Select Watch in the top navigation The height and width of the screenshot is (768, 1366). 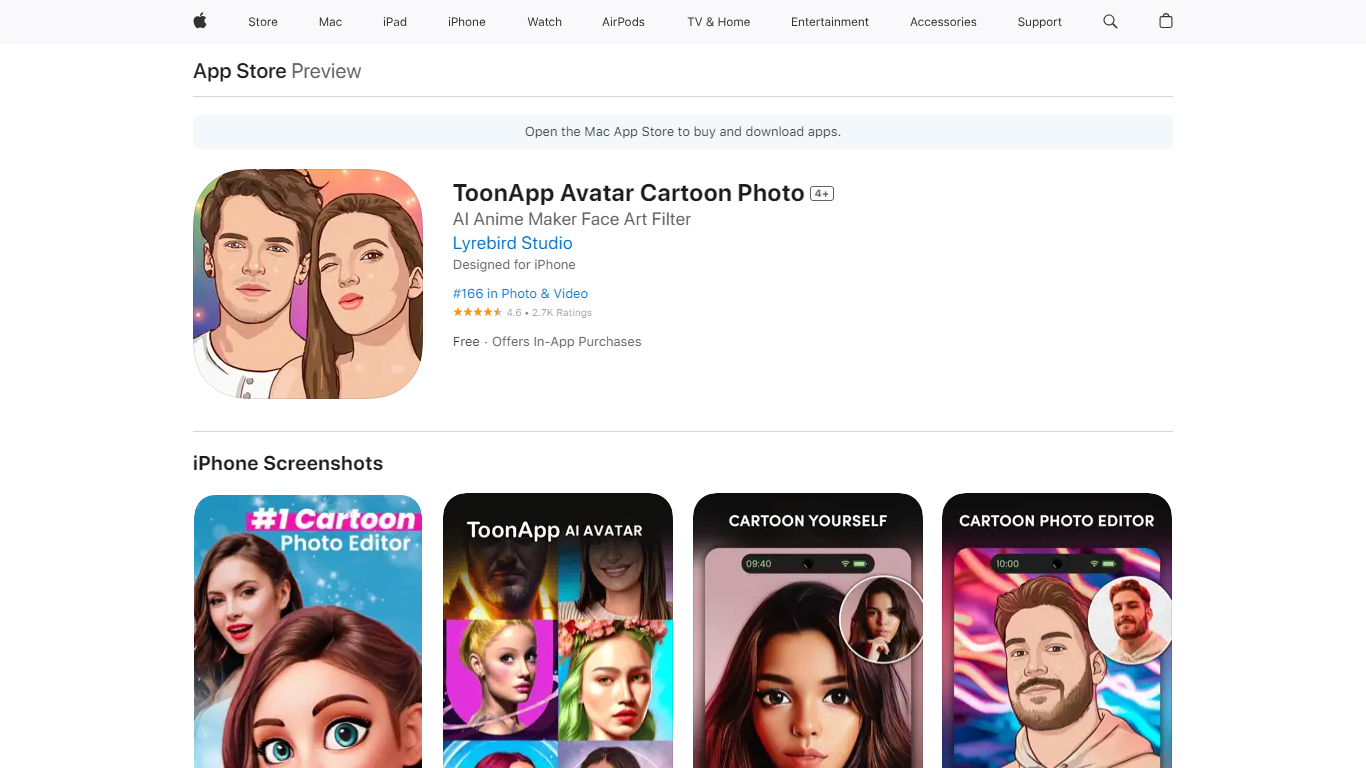[x=545, y=22]
